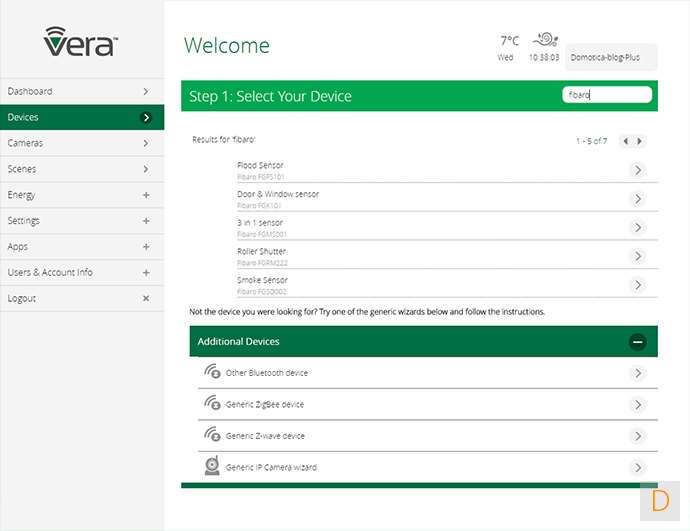Image resolution: width=690 pixels, height=531 pixels.
Task: Click the device search field
Action: pos(607,95)
